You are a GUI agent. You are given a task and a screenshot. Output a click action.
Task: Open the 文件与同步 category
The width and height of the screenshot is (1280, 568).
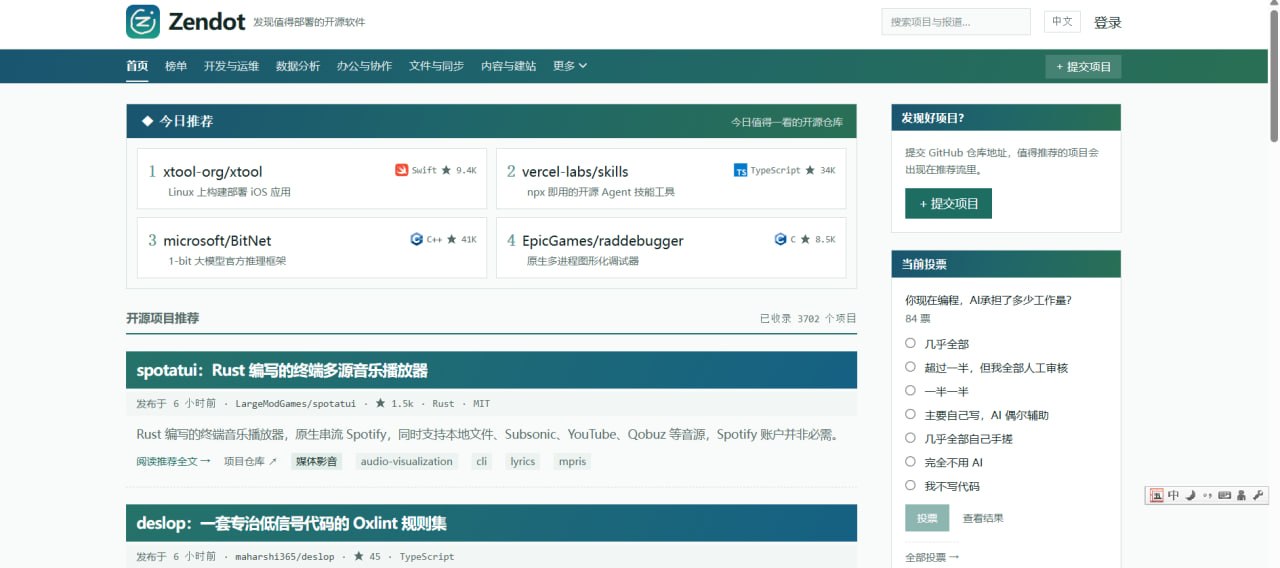pos(436,66)
